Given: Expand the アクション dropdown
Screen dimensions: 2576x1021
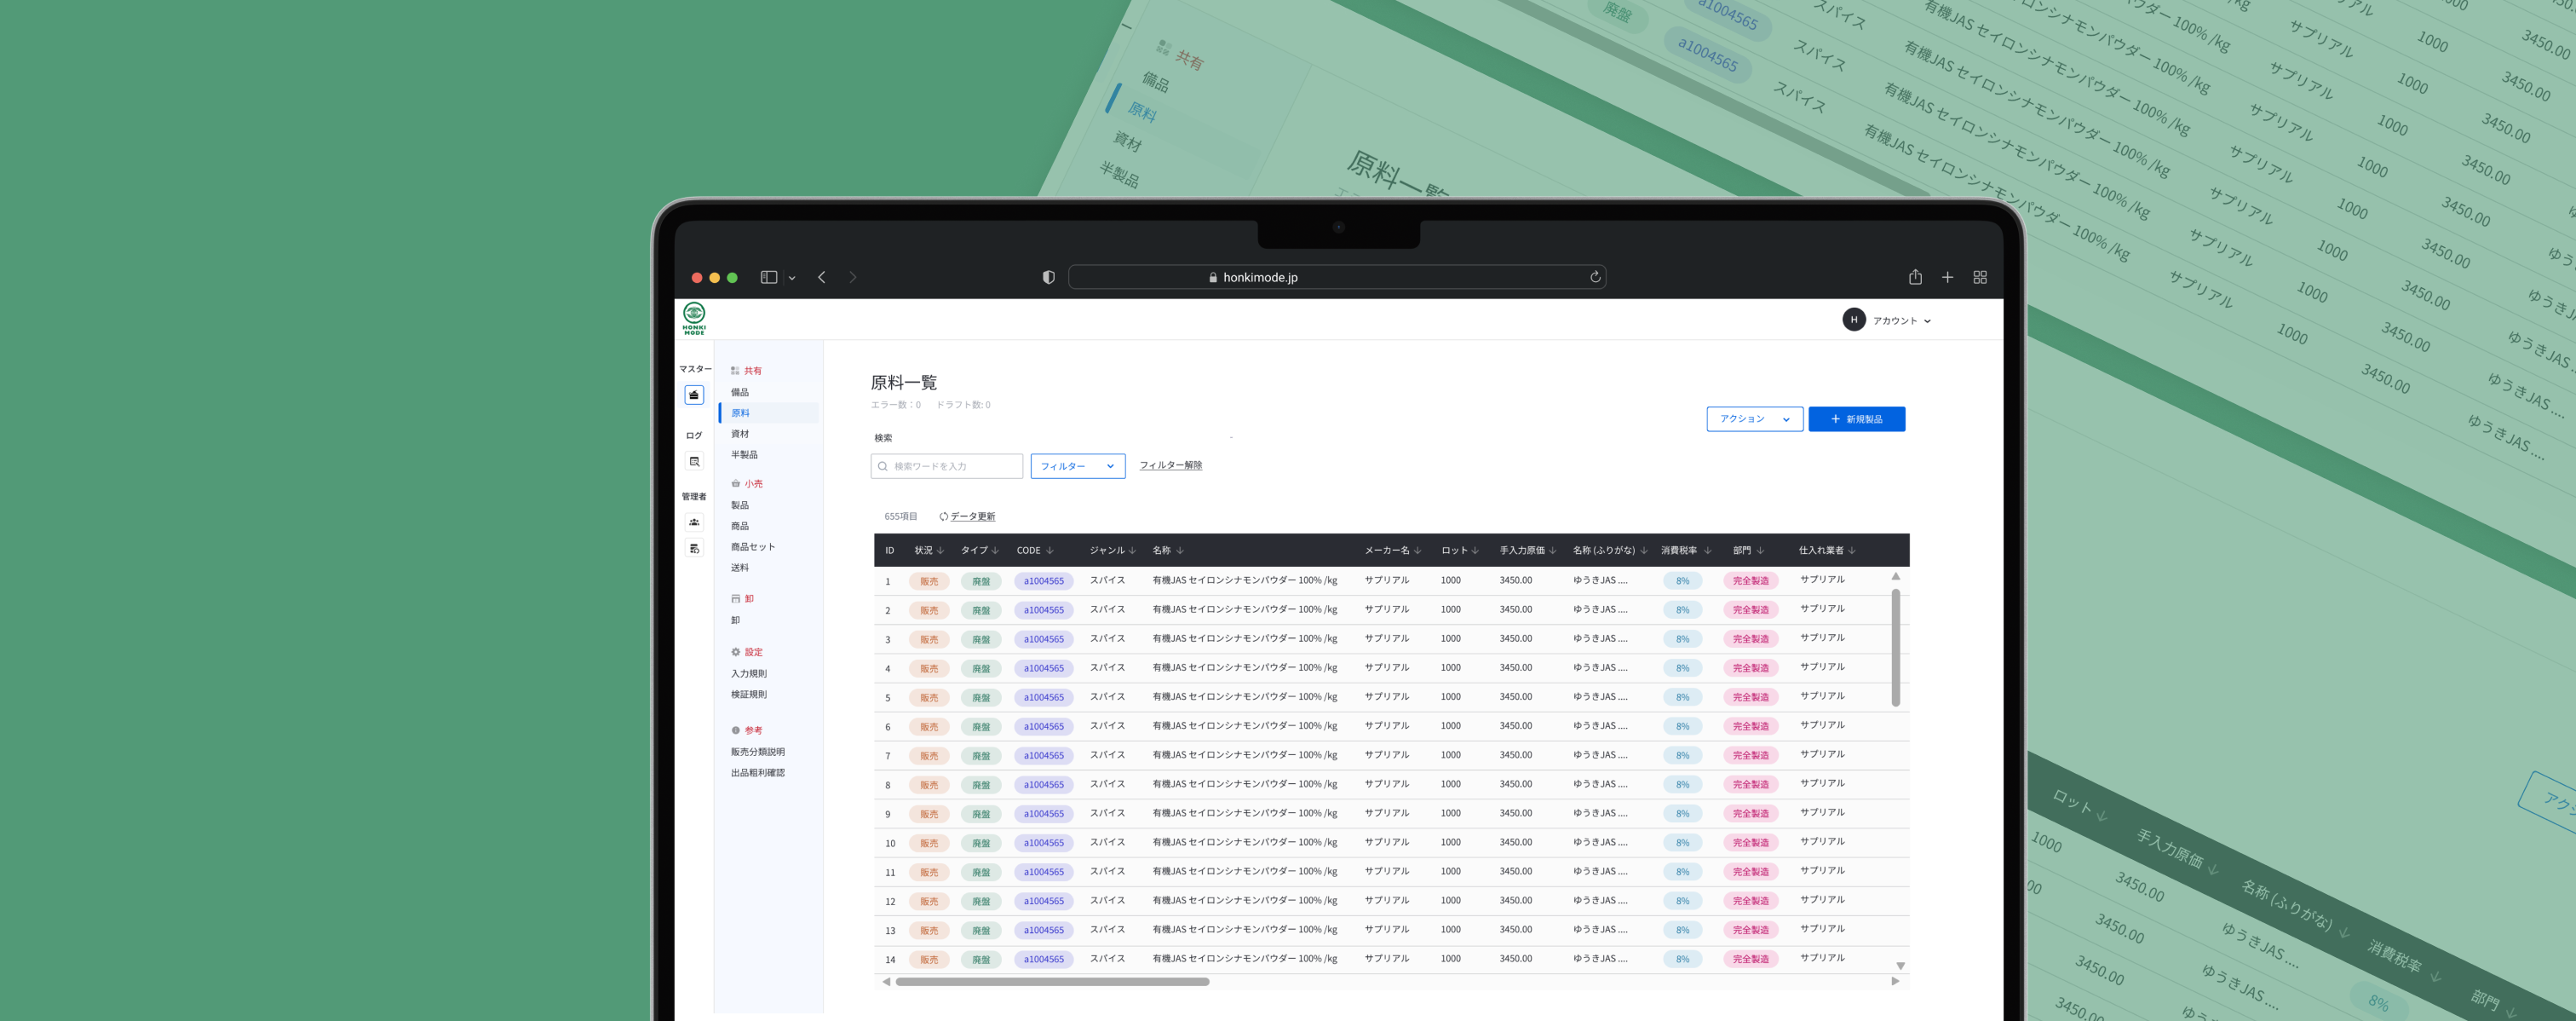Looking at the screenshot, I should [x=1754, y=419].
